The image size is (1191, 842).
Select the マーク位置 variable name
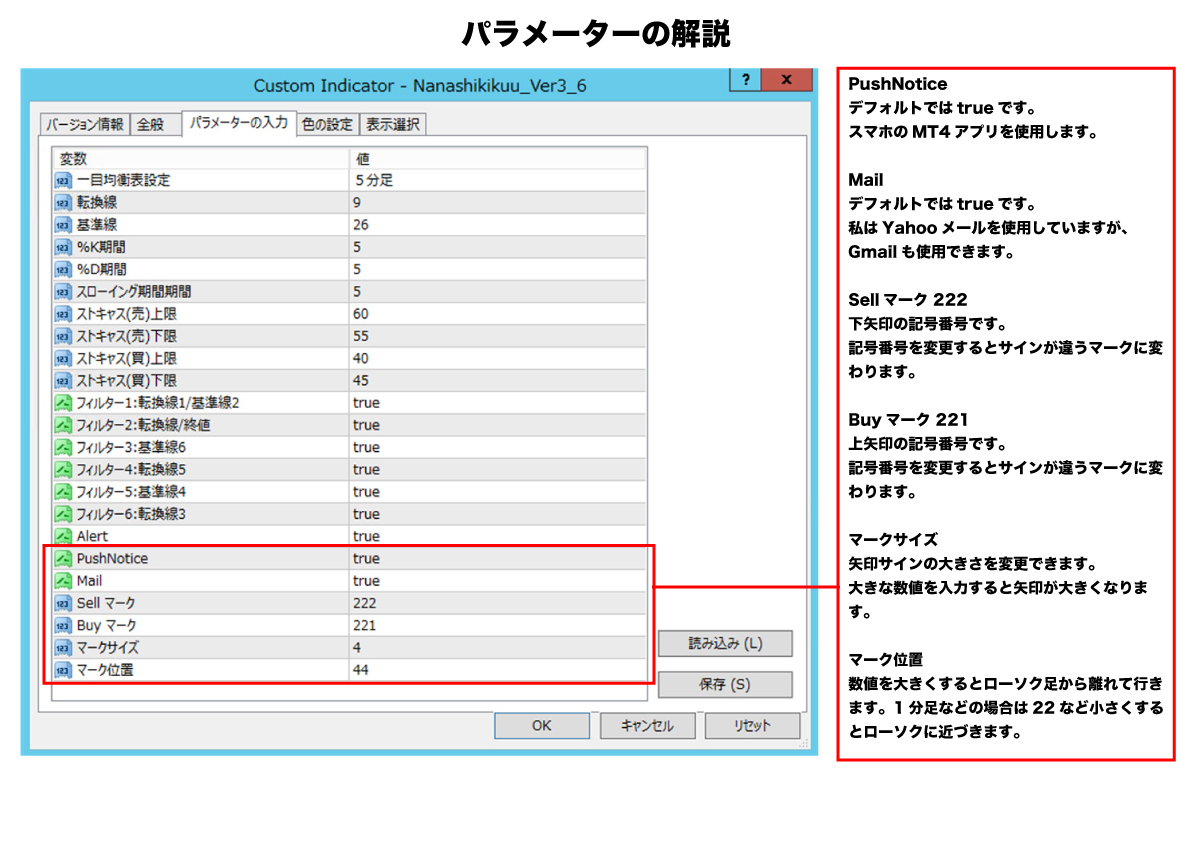coord(105,670)
